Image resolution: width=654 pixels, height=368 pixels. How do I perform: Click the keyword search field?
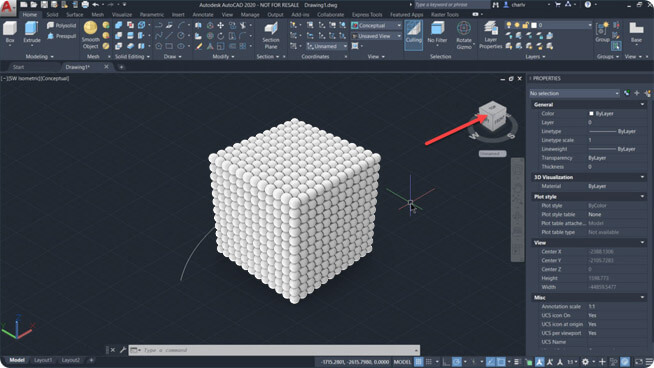click(452, 5)
